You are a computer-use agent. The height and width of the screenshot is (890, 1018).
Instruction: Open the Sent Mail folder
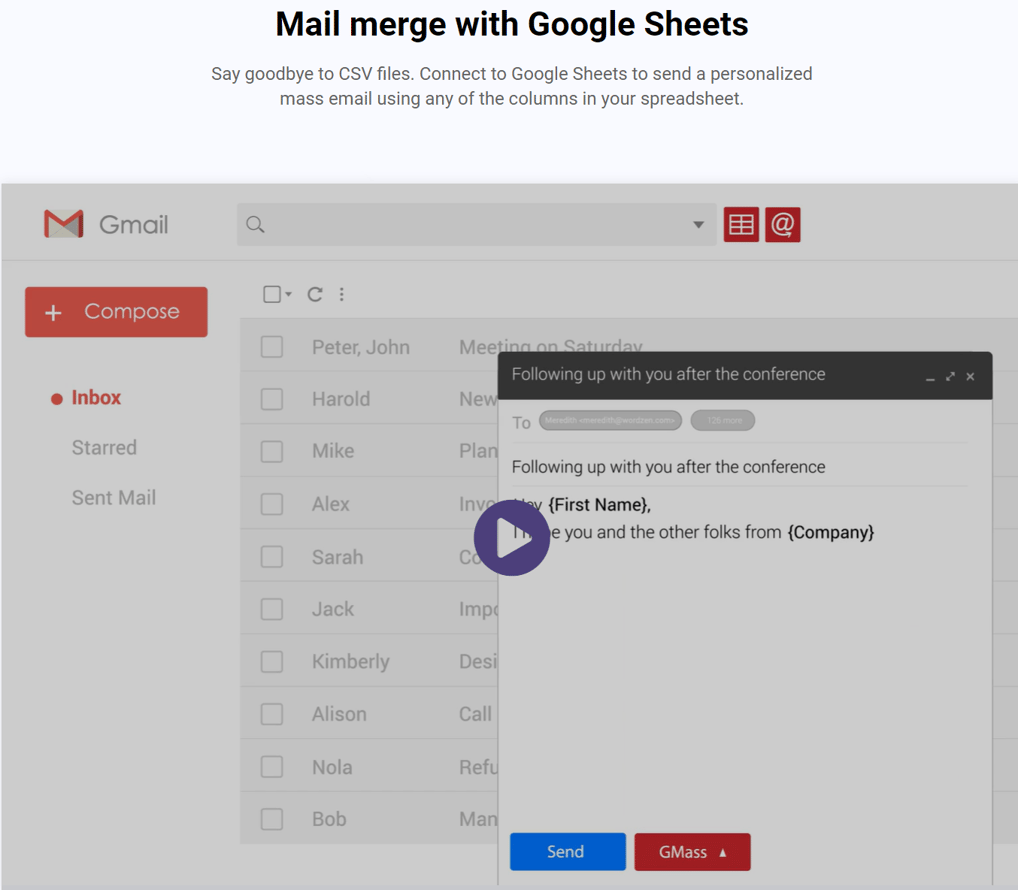pos(114,497)
